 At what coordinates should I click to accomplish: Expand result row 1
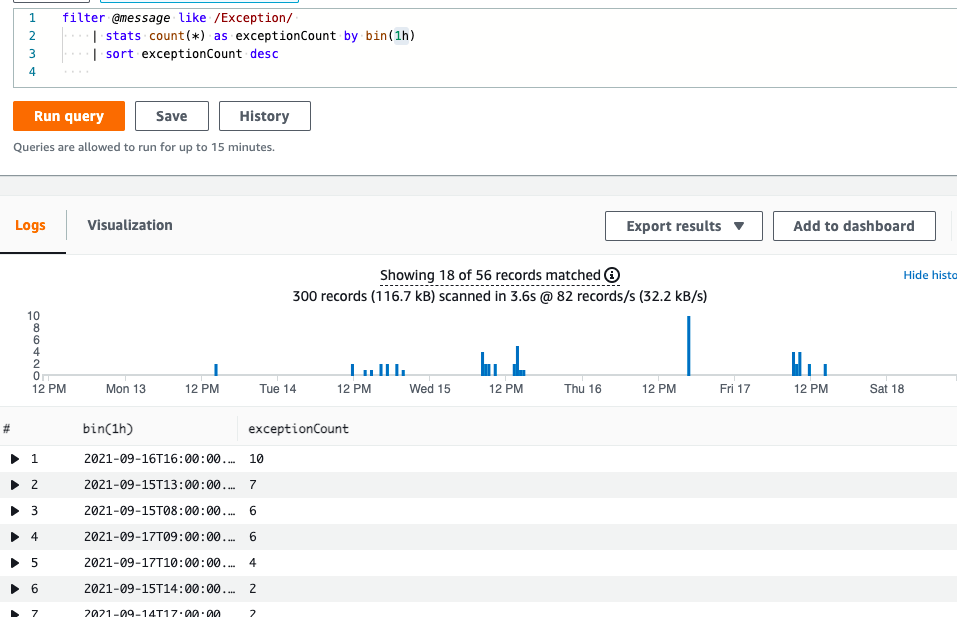point(15,459)
